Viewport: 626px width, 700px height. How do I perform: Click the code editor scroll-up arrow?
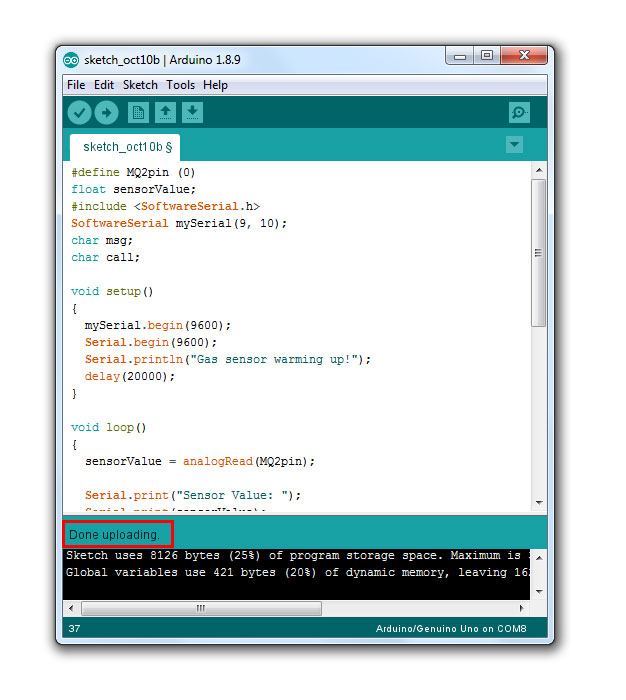pyautogui.click(x=539, y=170)
